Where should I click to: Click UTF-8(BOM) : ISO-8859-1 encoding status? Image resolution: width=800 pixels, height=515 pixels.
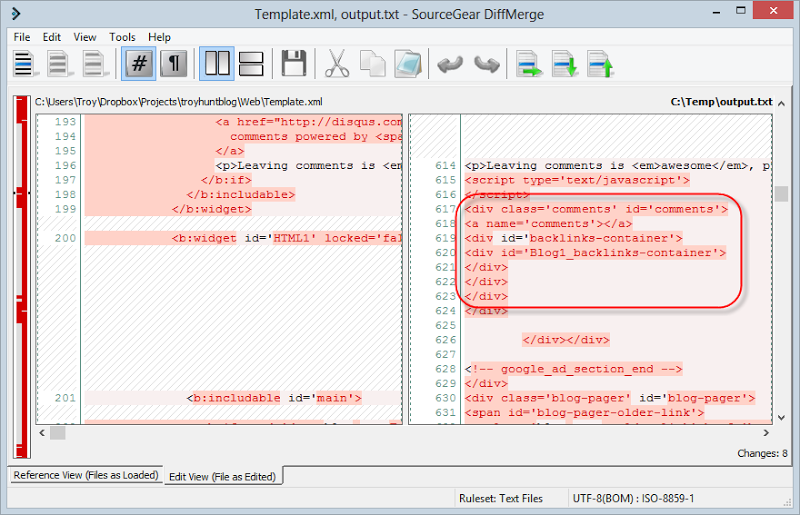(x=633, y=499)
